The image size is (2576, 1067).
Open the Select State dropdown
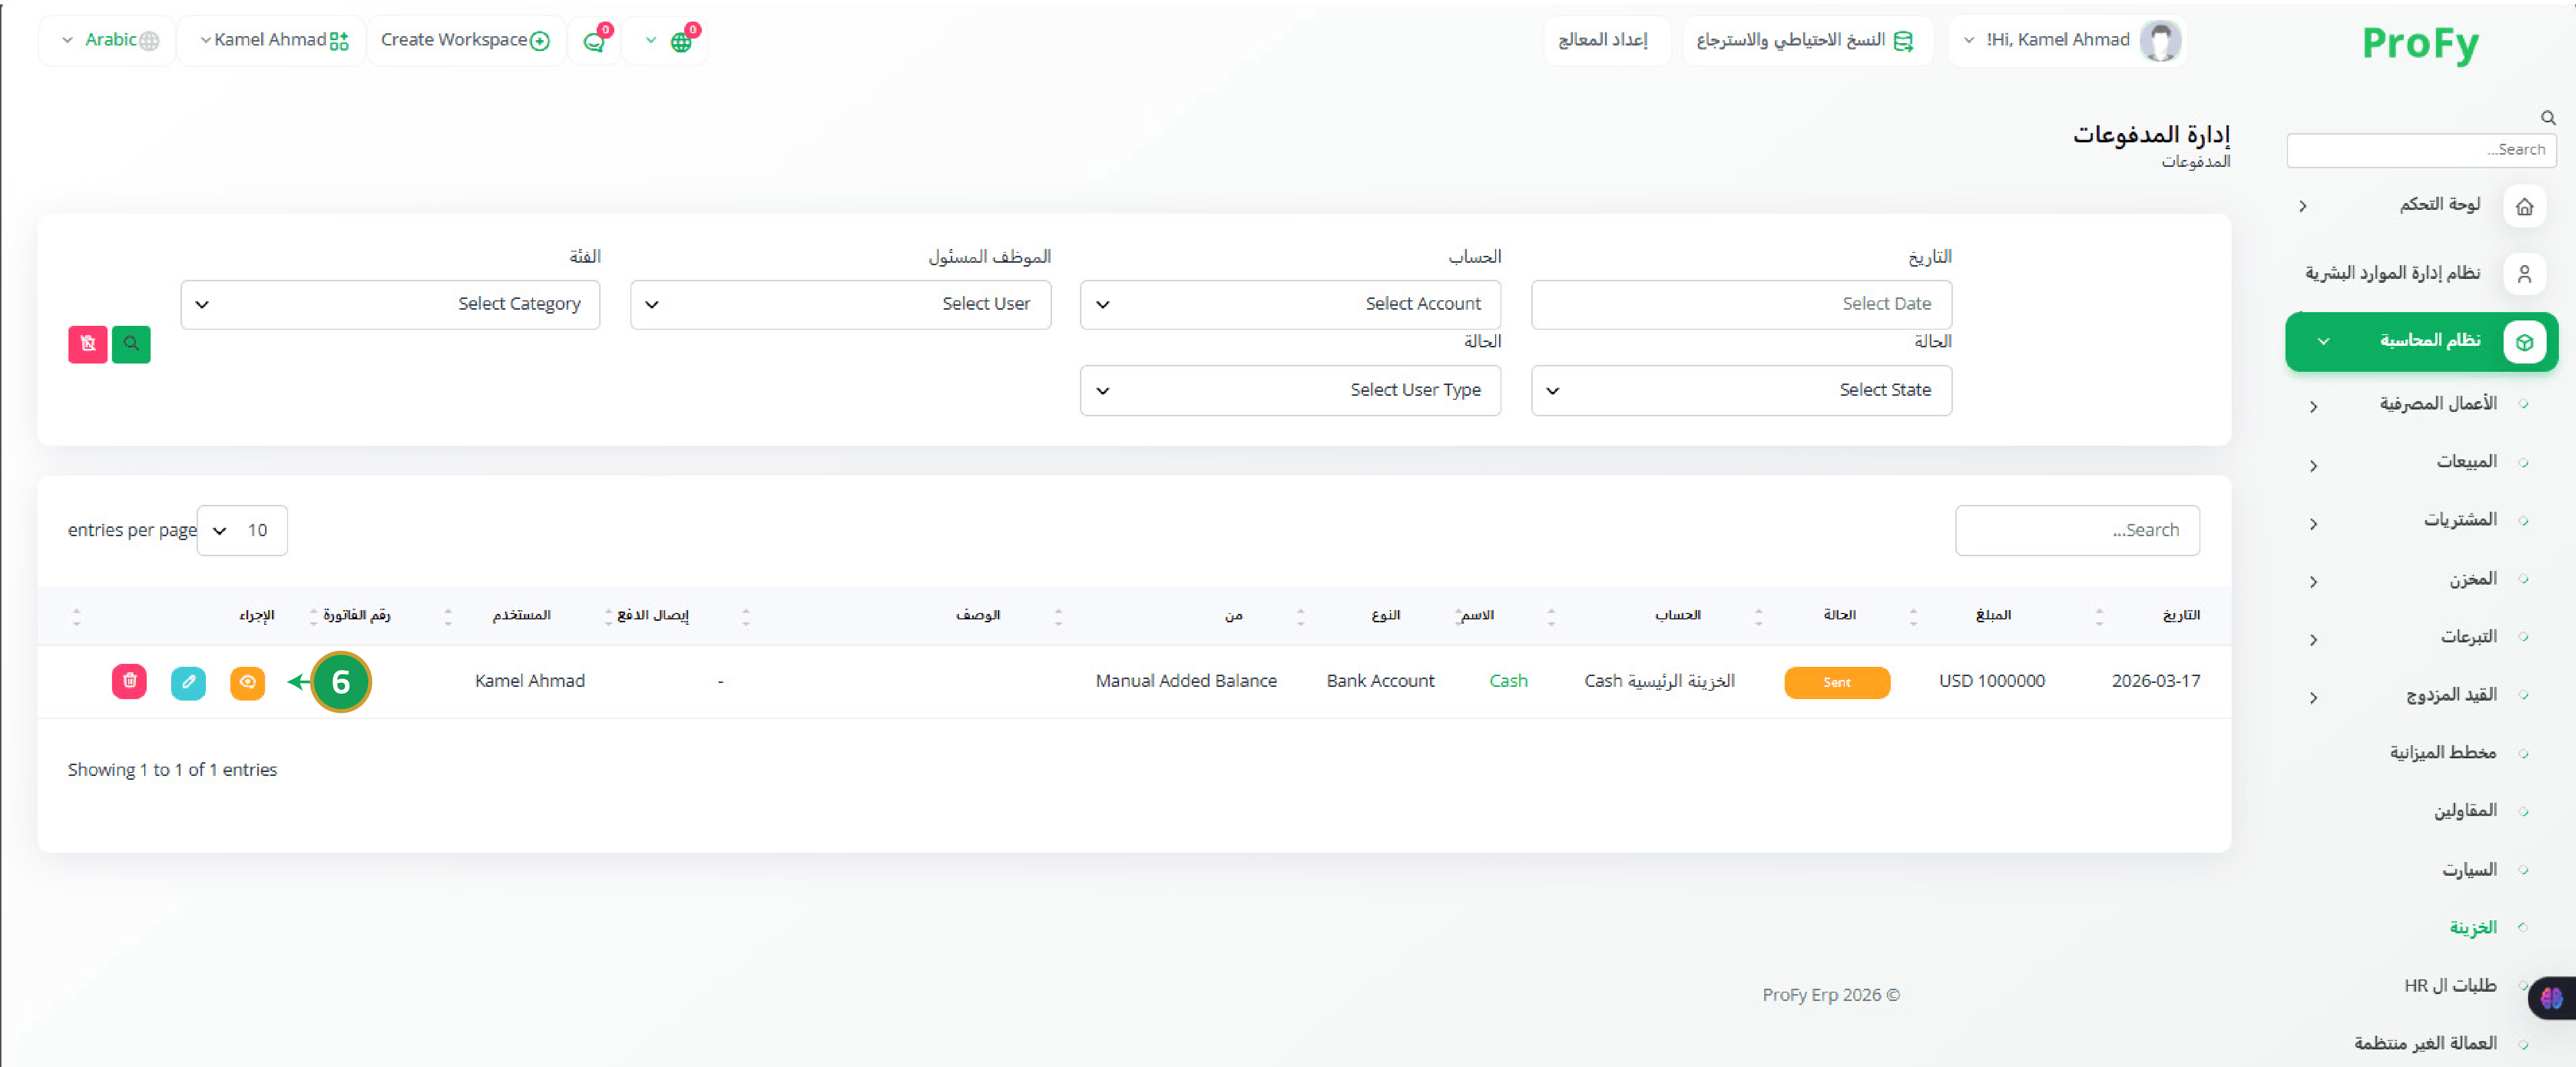[1741, 390]
